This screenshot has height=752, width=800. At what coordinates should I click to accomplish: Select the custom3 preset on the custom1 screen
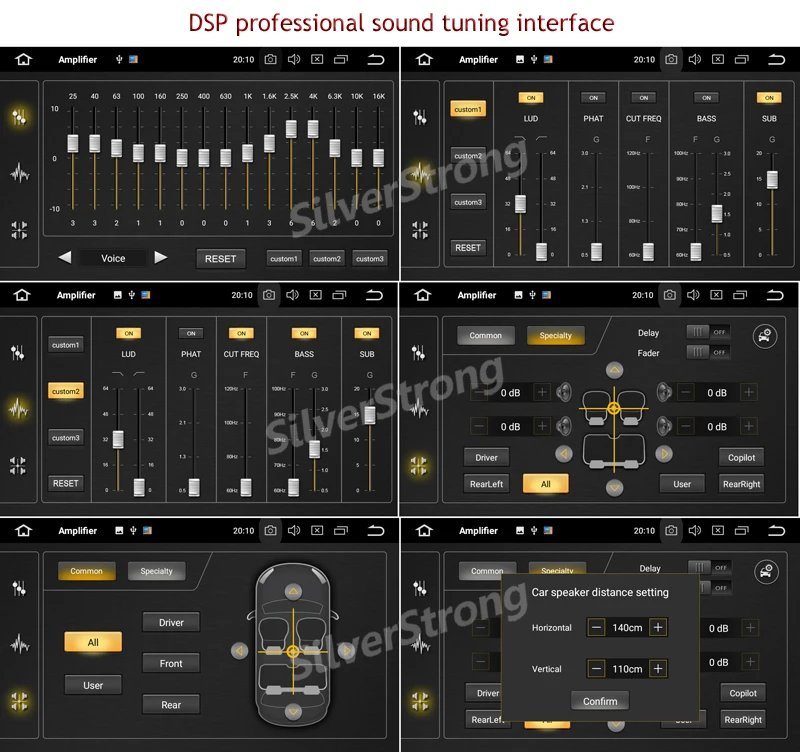468,202
